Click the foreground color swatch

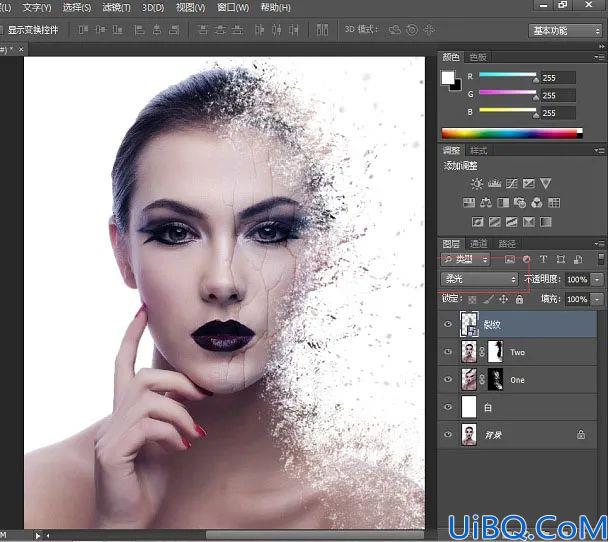click(x=447, y=78)
